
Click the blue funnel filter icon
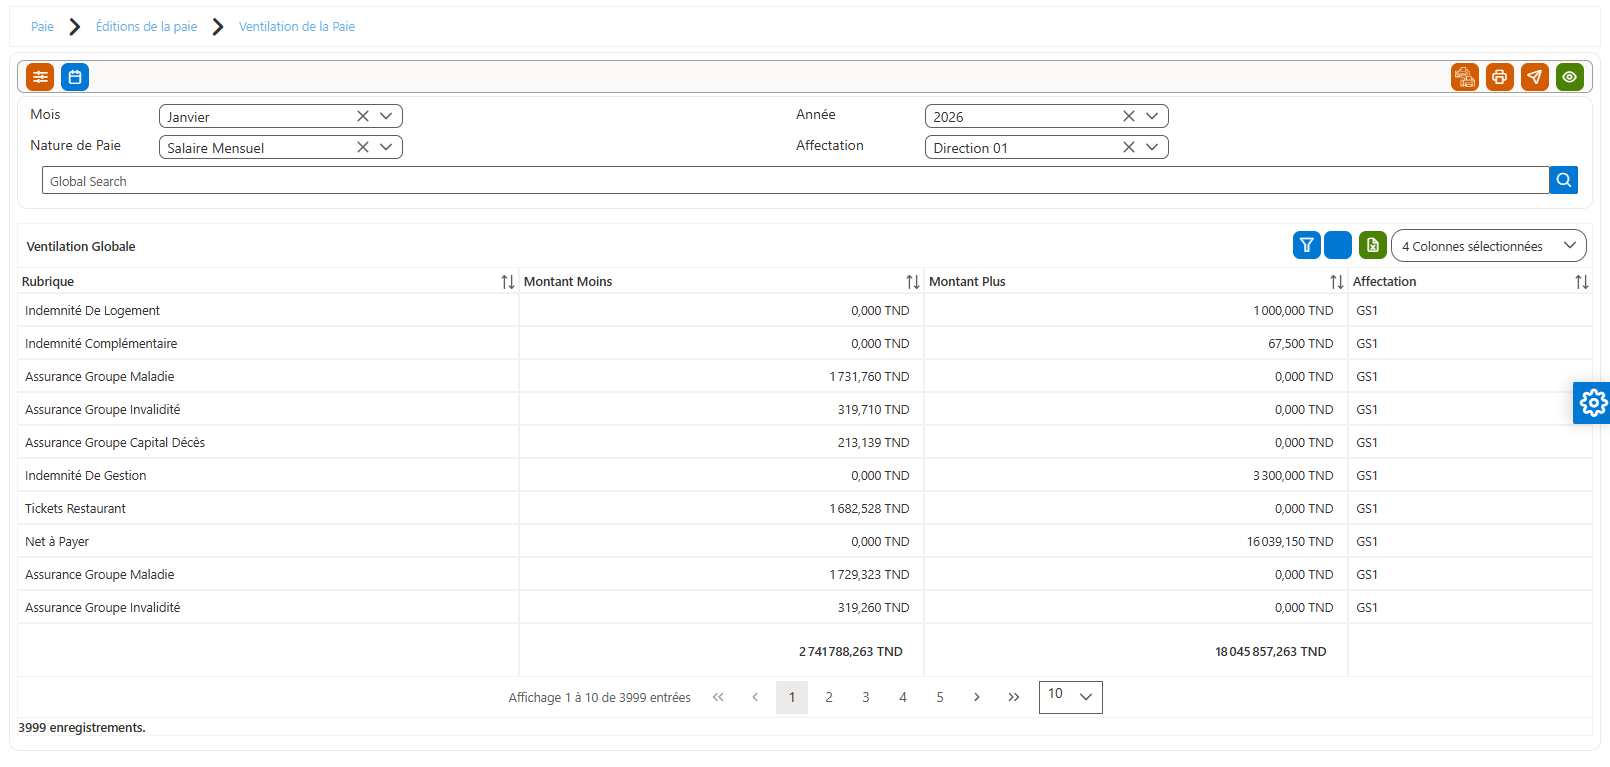point(1307,245)
